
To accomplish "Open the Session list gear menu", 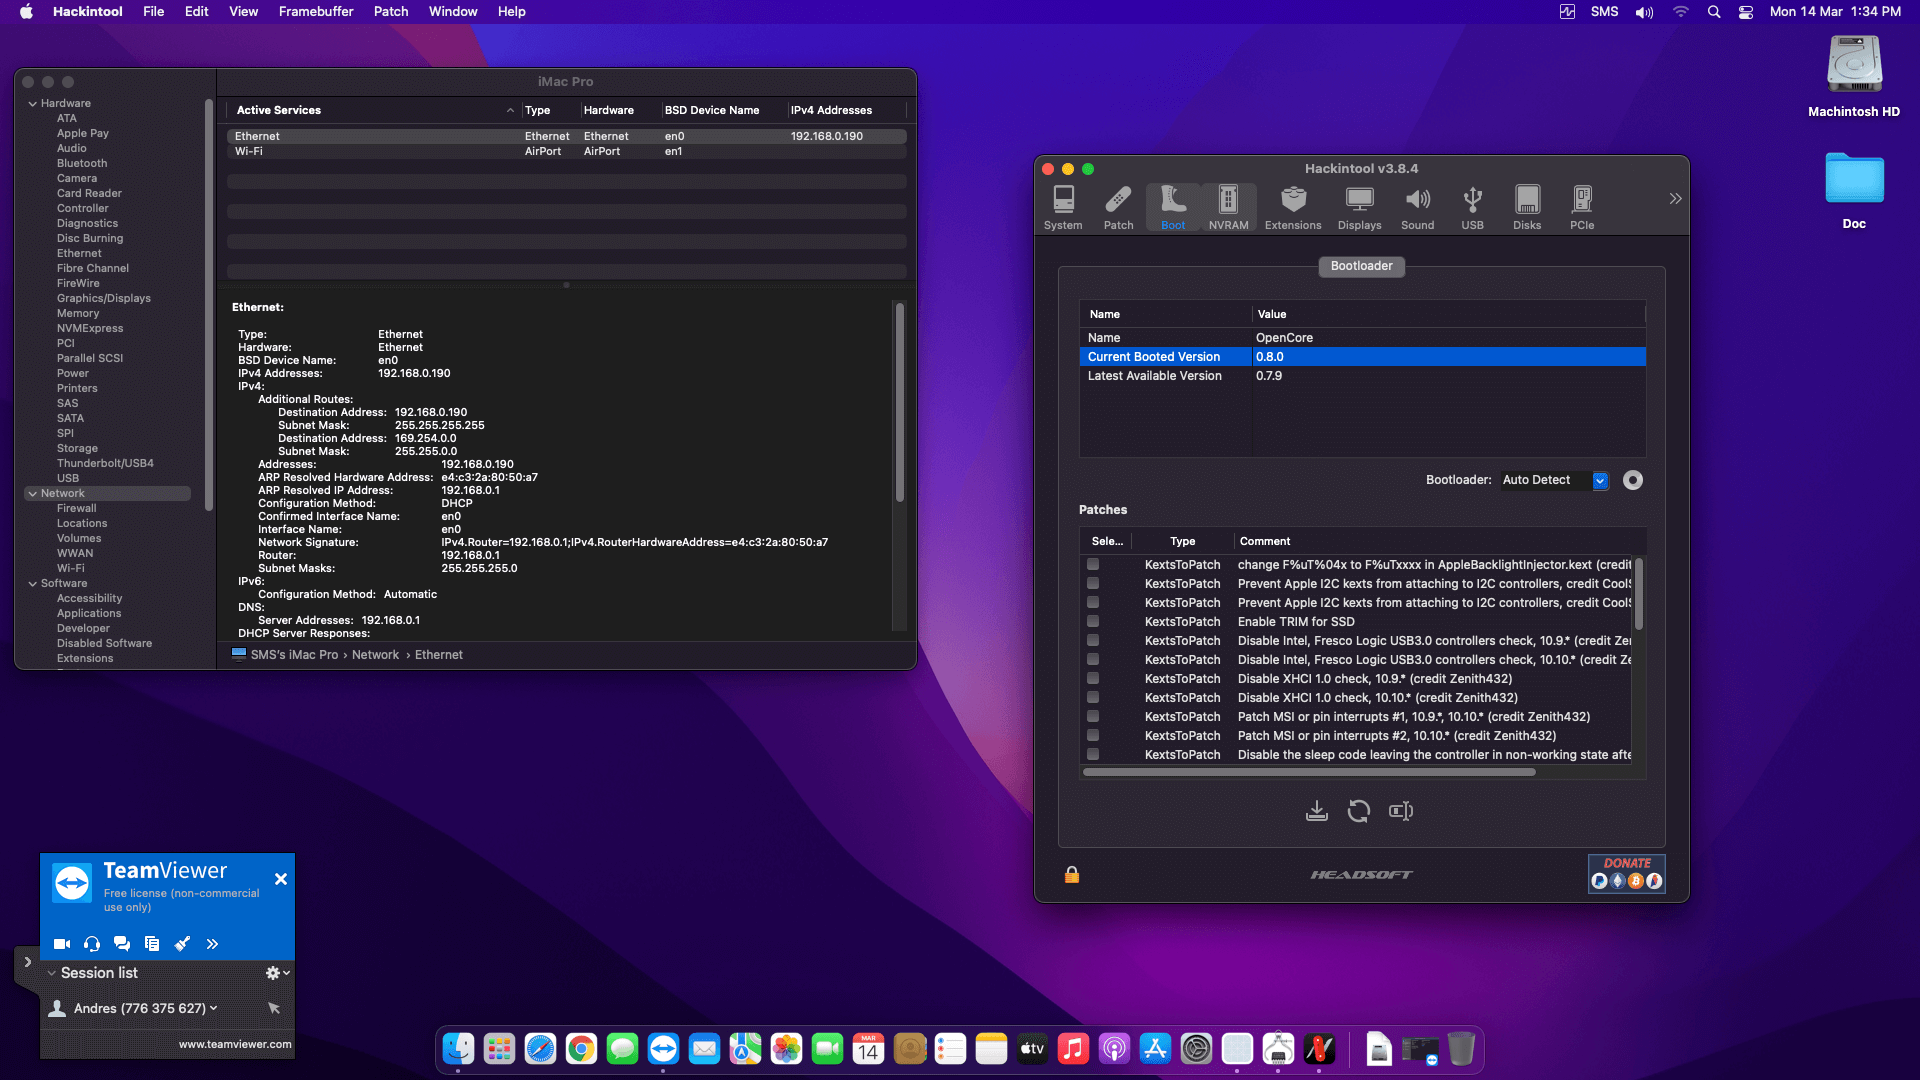I will (277, 973).
